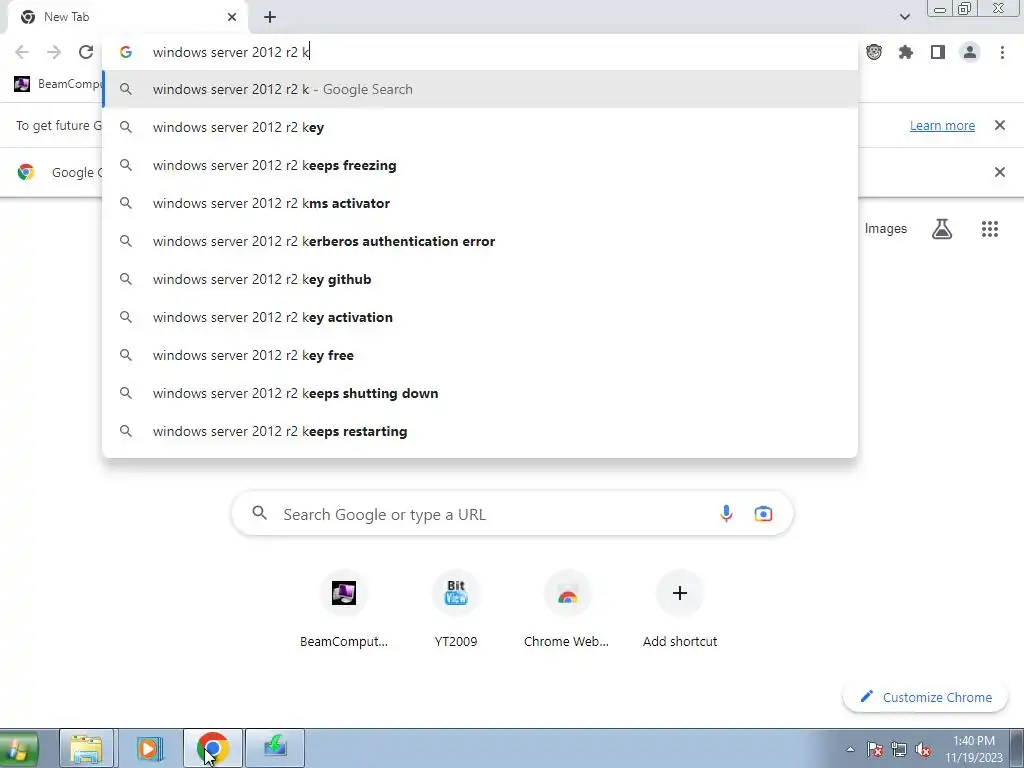
Task: Click the omnibox text field
Action: coord(480,52)
